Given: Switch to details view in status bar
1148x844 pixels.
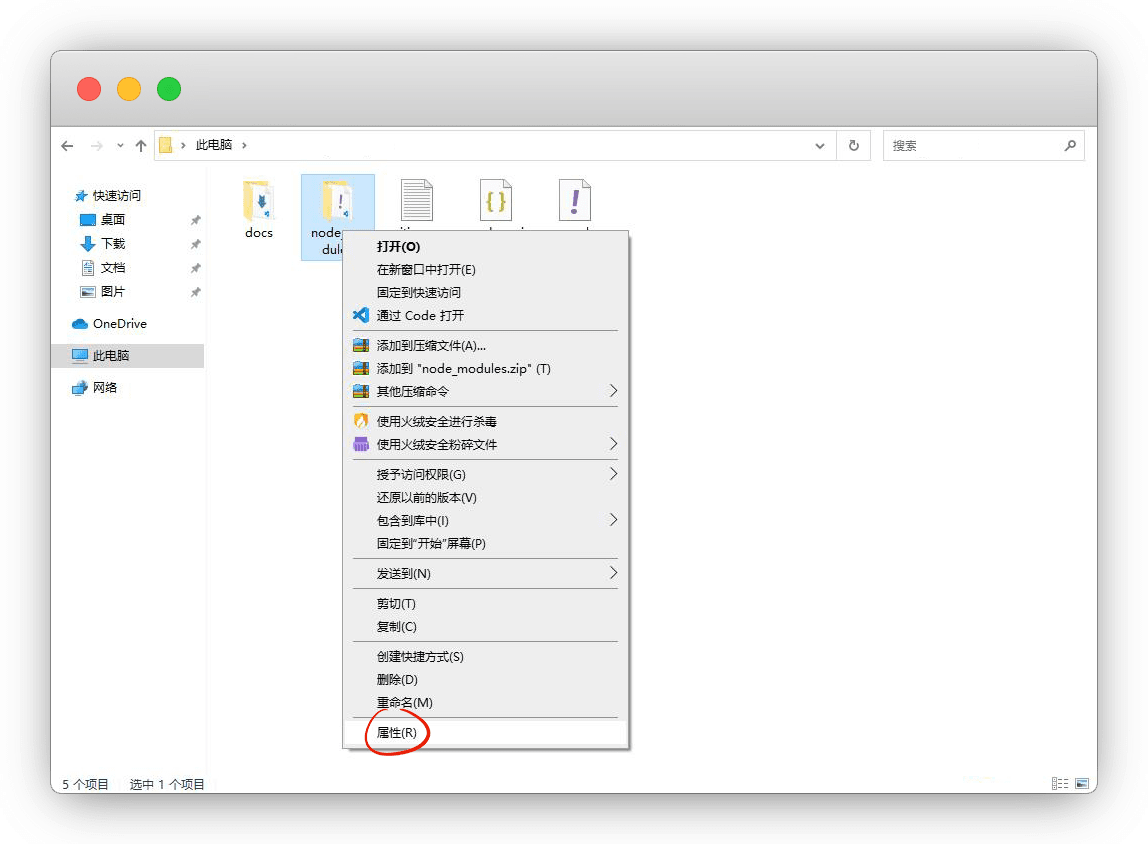Looking at the screenshot, I should coord(1059,784).
